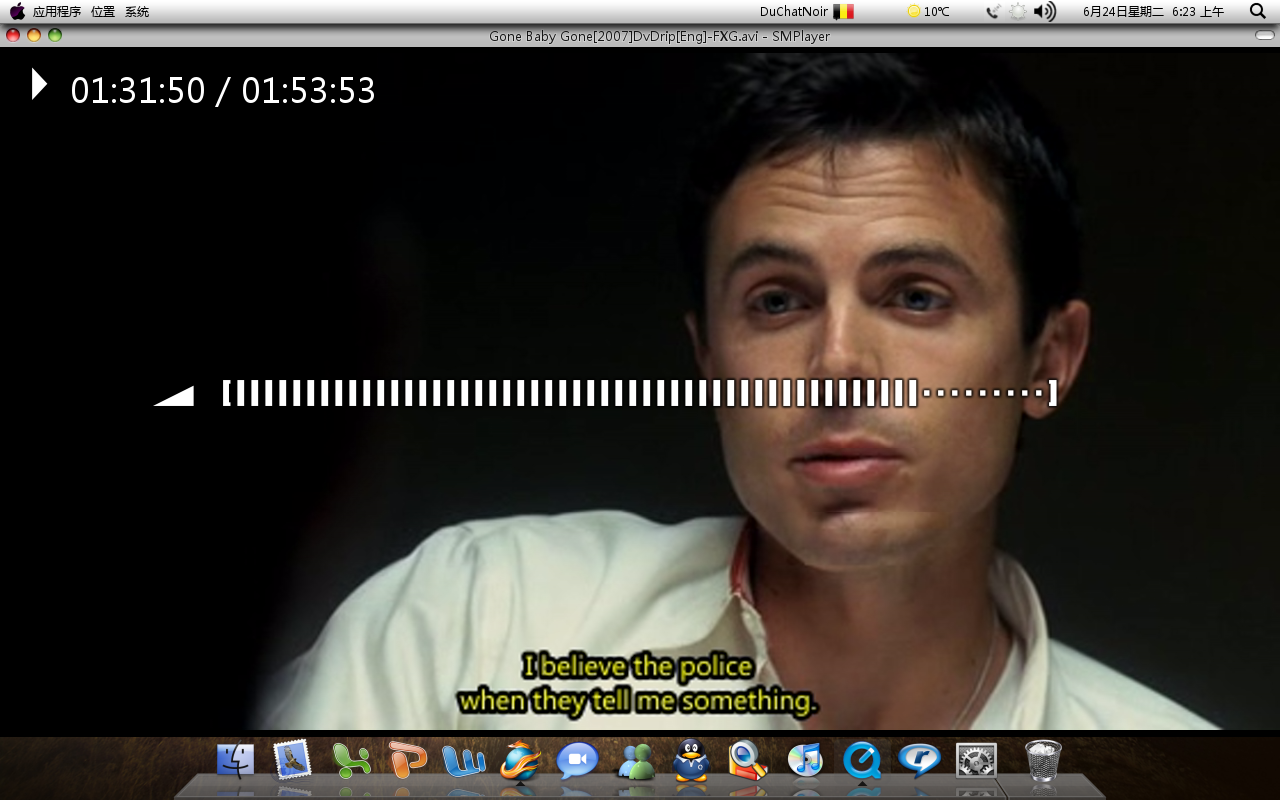Viewport: 1280px width, 800px height.
Task: Open the 应用程序 menu
Action: [57, 12]
